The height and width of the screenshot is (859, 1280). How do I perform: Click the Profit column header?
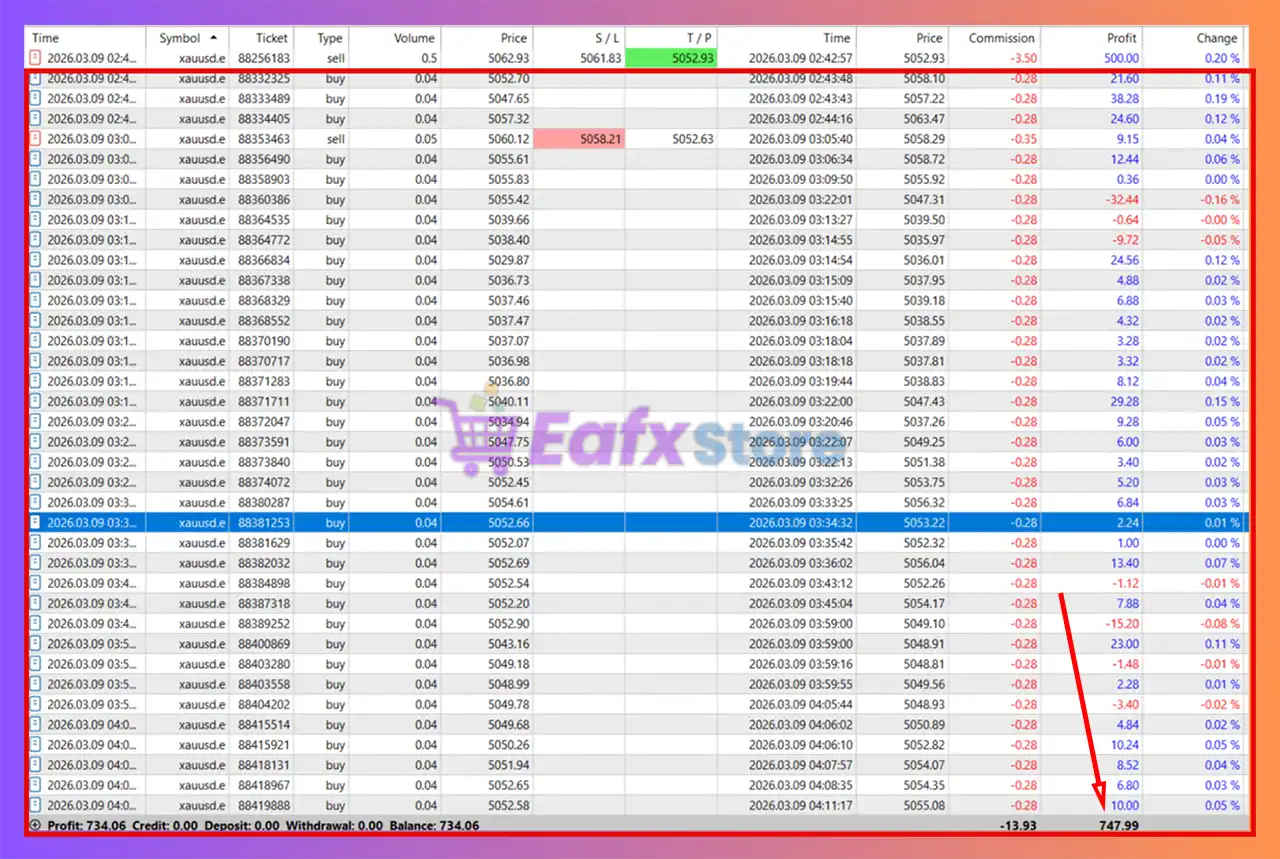1121,38
